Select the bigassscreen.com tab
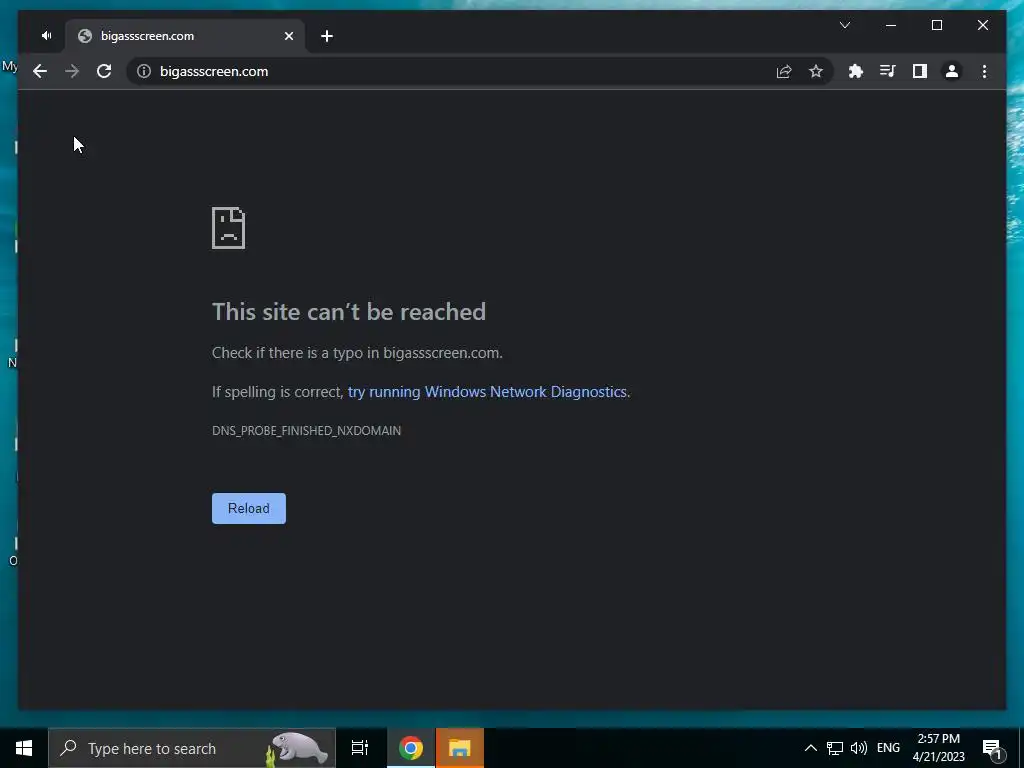This screenshot has height=768, width=1024. 185,36
